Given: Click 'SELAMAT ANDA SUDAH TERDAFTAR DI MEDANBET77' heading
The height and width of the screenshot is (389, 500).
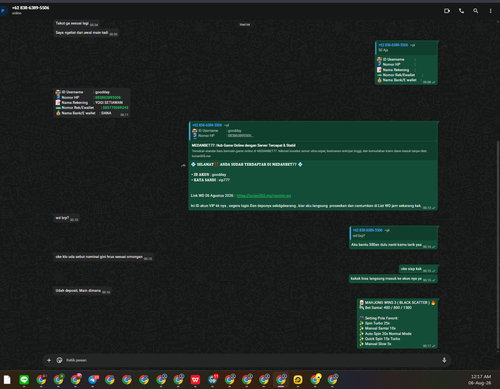Looking at the screenshot, I should pyautogui.click(x=247, y=164).
